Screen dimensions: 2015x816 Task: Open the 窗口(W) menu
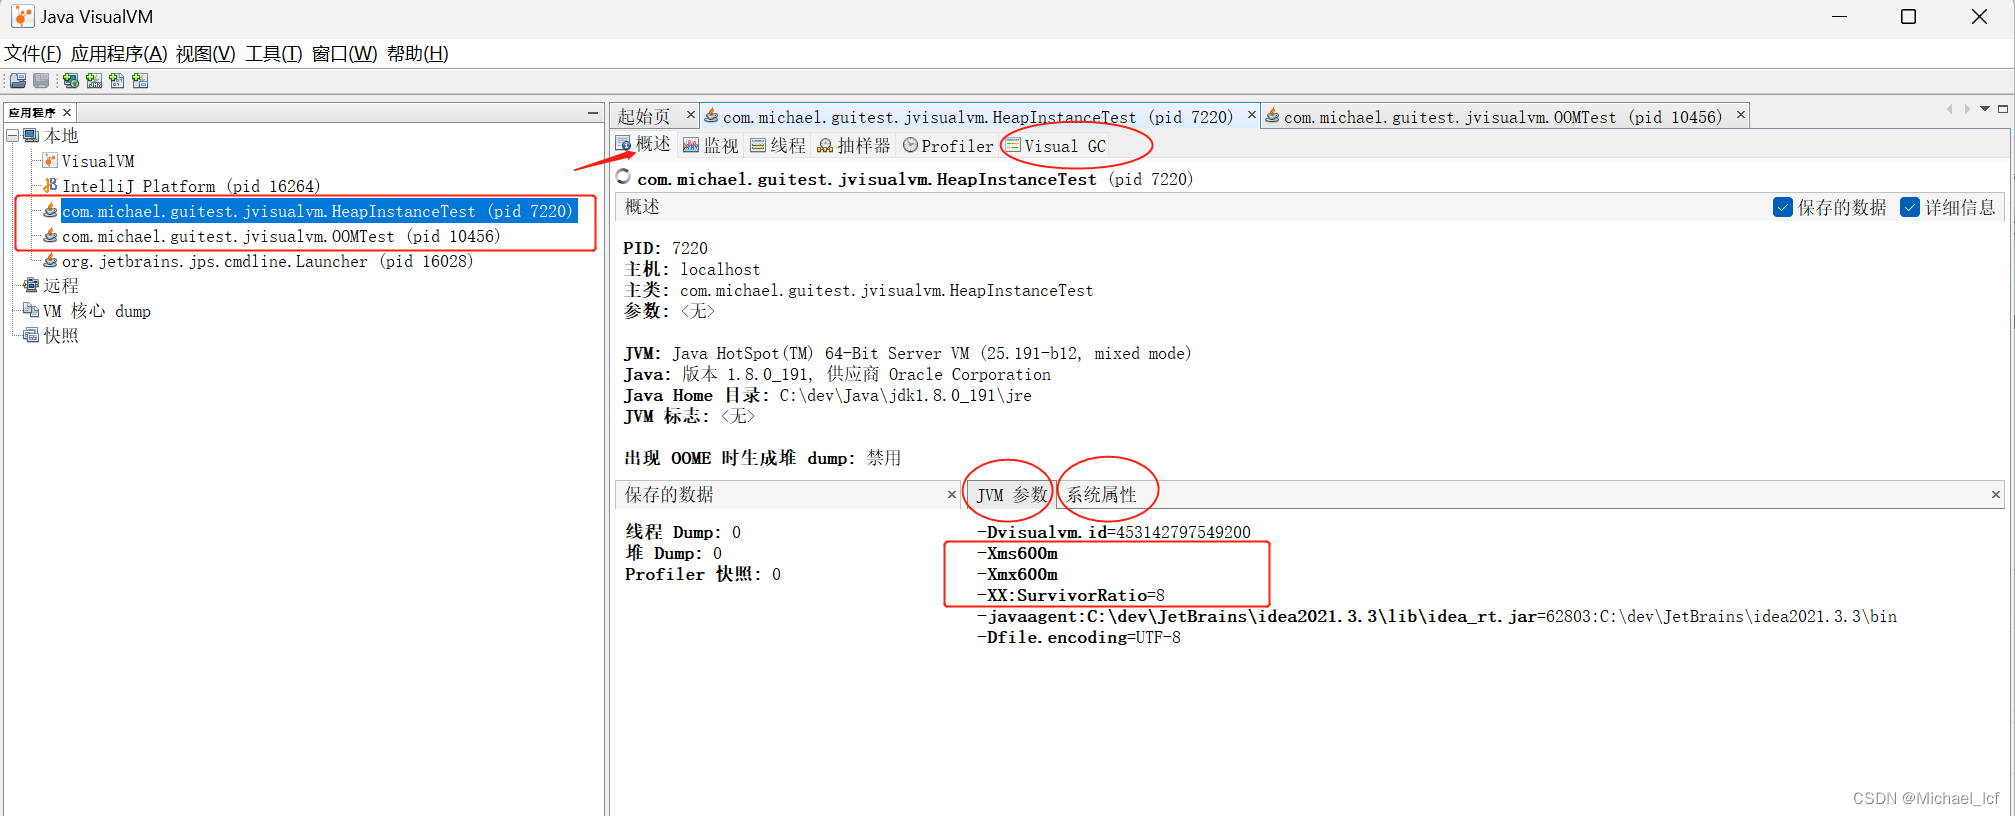coord(345,54)
